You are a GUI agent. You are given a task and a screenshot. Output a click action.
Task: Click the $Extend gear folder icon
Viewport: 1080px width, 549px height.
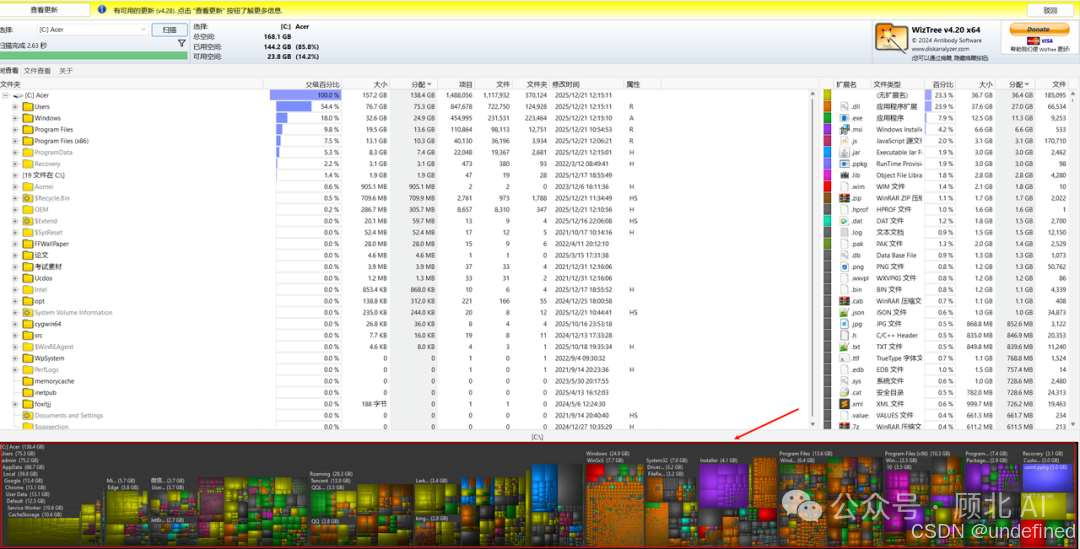[28, 221]
